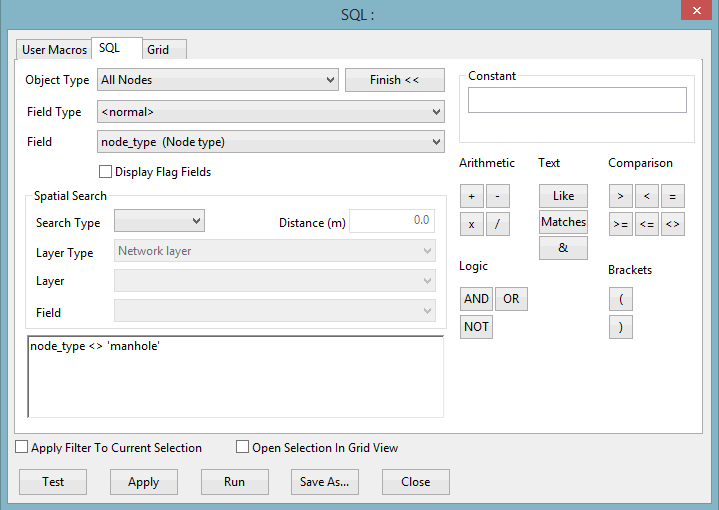Screen dimensions: 719x510
Task: Open the Object Type dropdown
Action: click(218, 80)
